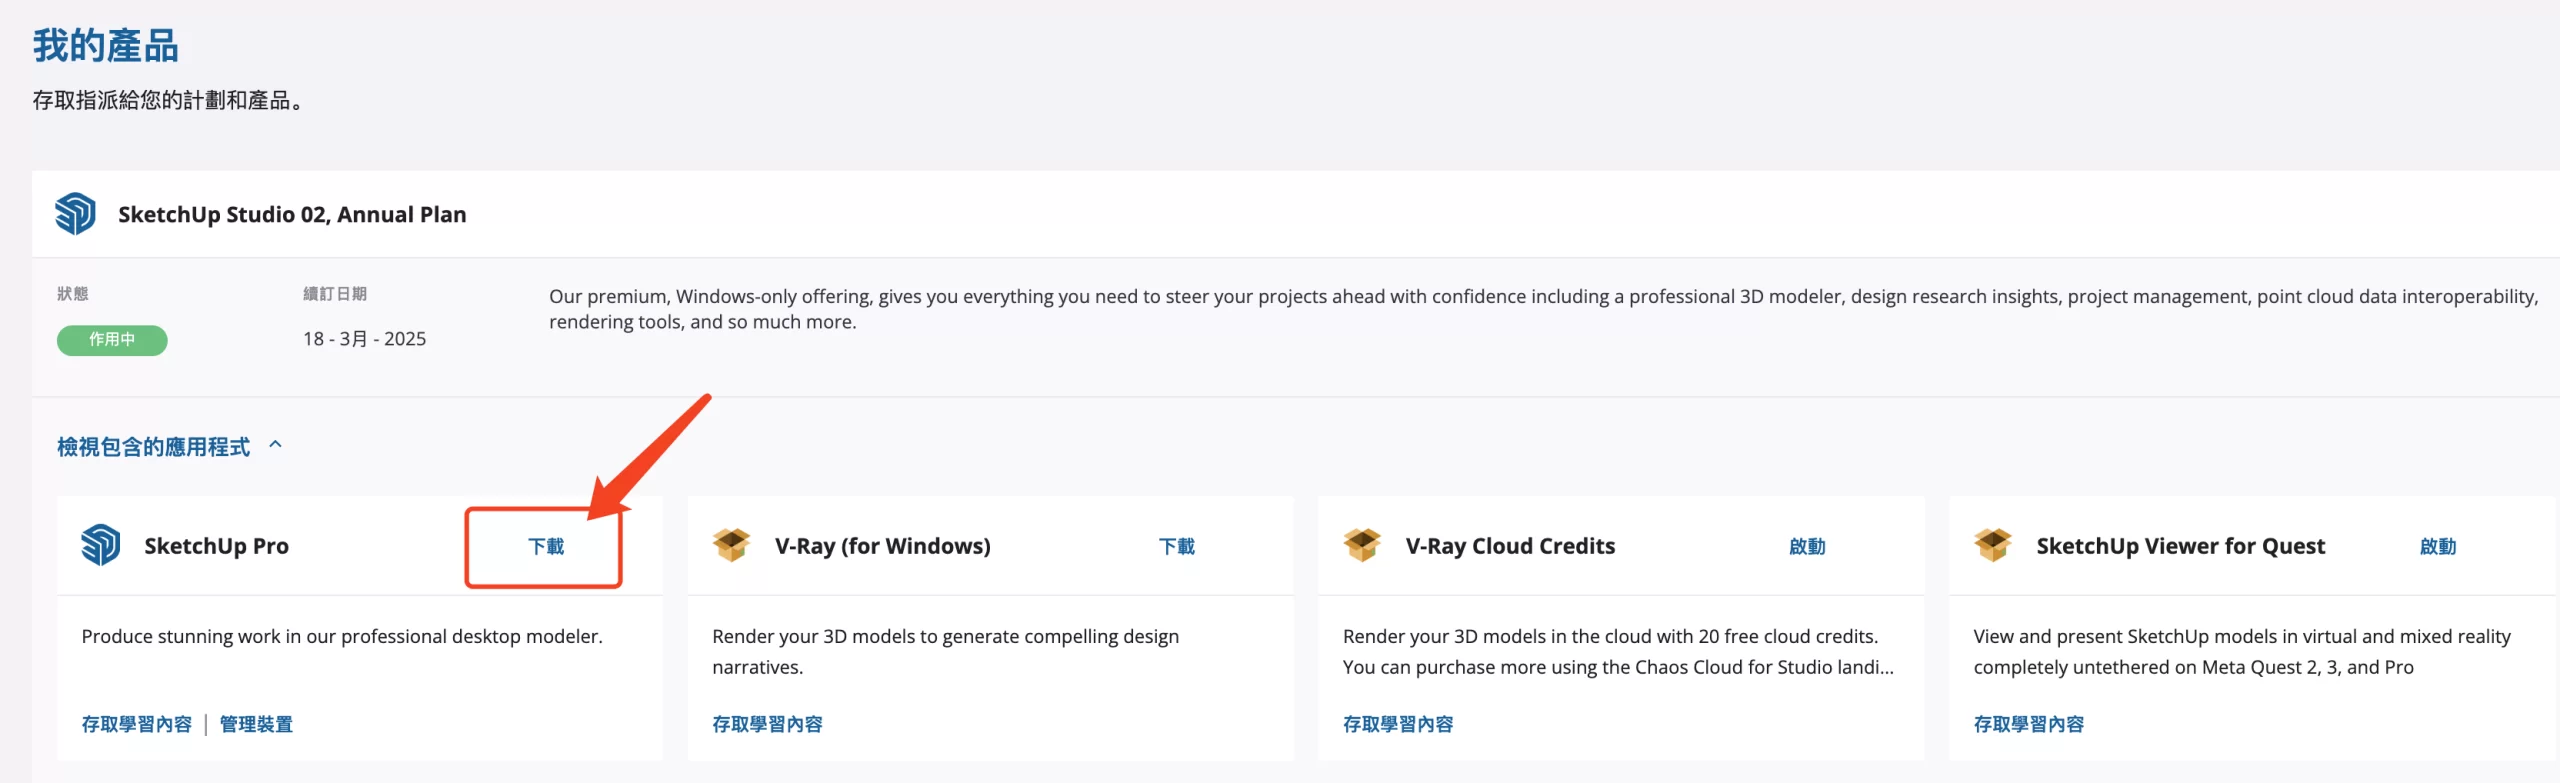Click the V-Ray (for Windows) box icon
2560x783 pixels.
(x=732, y=545)
